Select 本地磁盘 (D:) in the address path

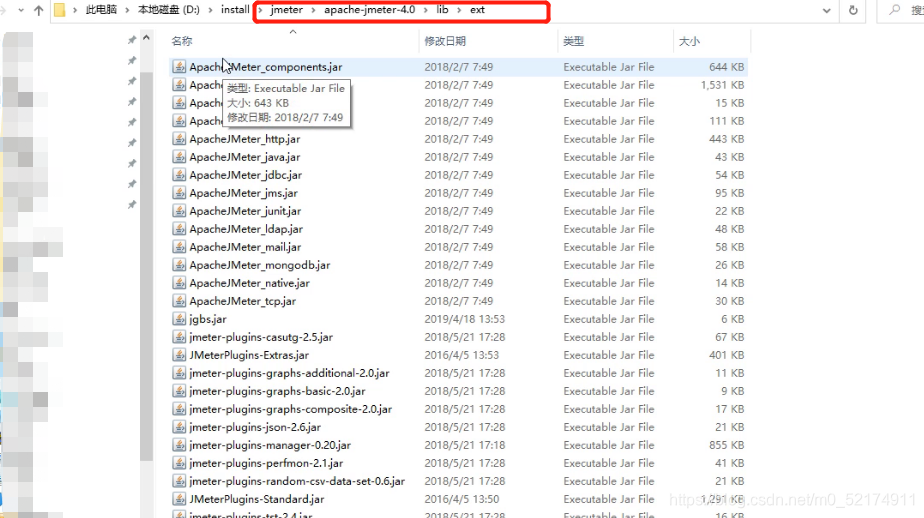(169, 10)
